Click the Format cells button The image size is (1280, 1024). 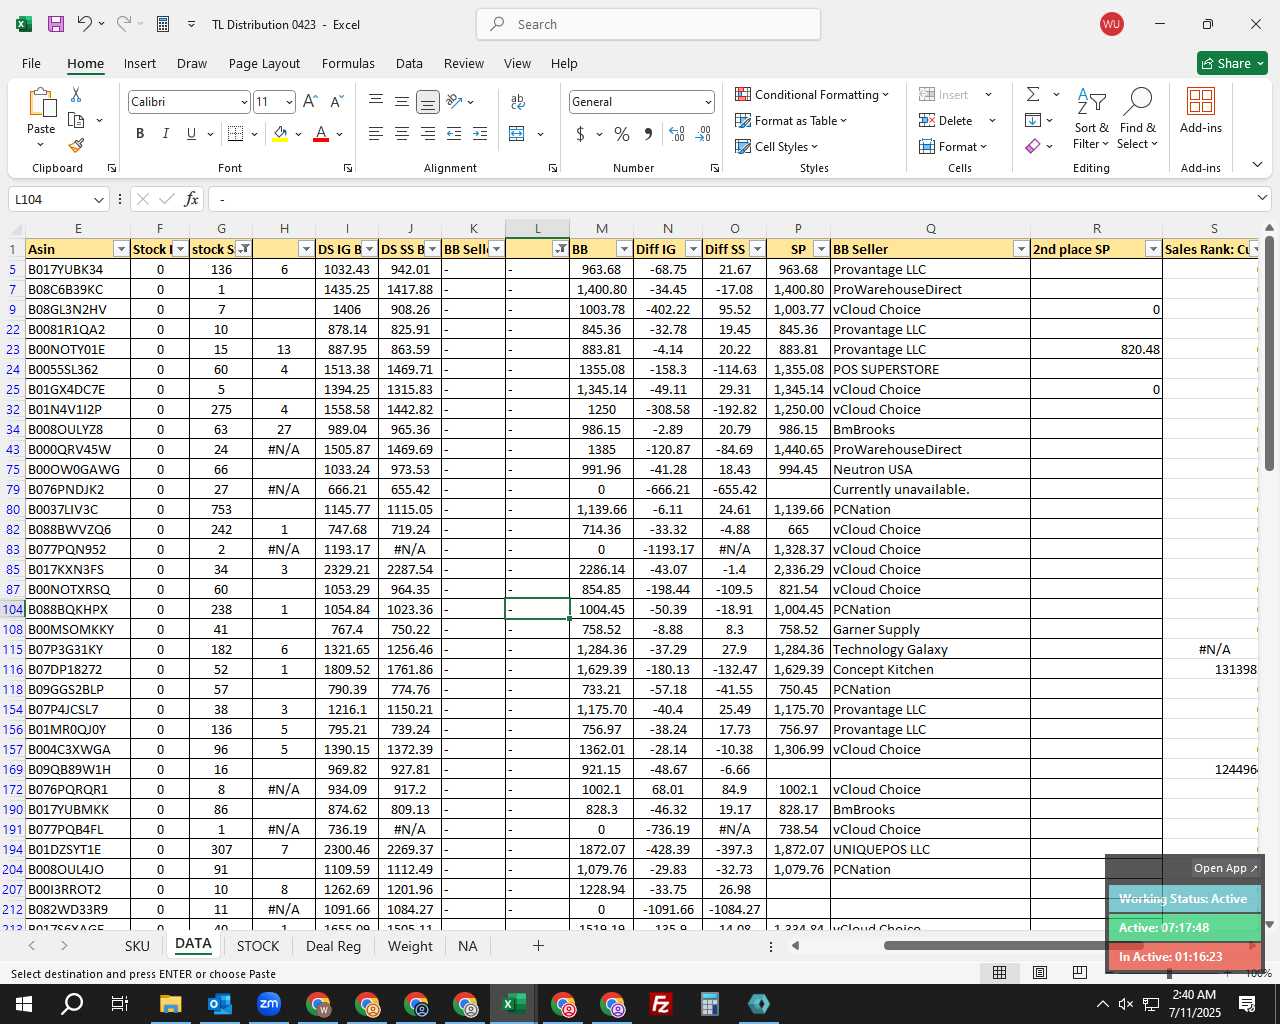[x=954, y=146]
